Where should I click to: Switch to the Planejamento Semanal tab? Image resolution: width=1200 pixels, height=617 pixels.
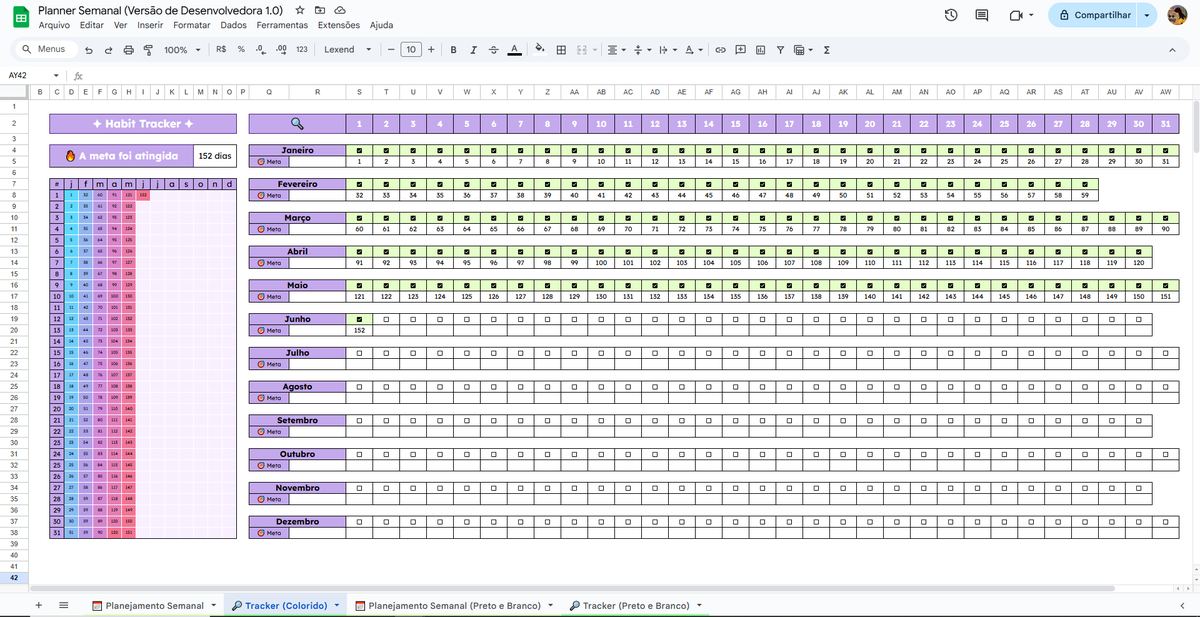point(155,605)
